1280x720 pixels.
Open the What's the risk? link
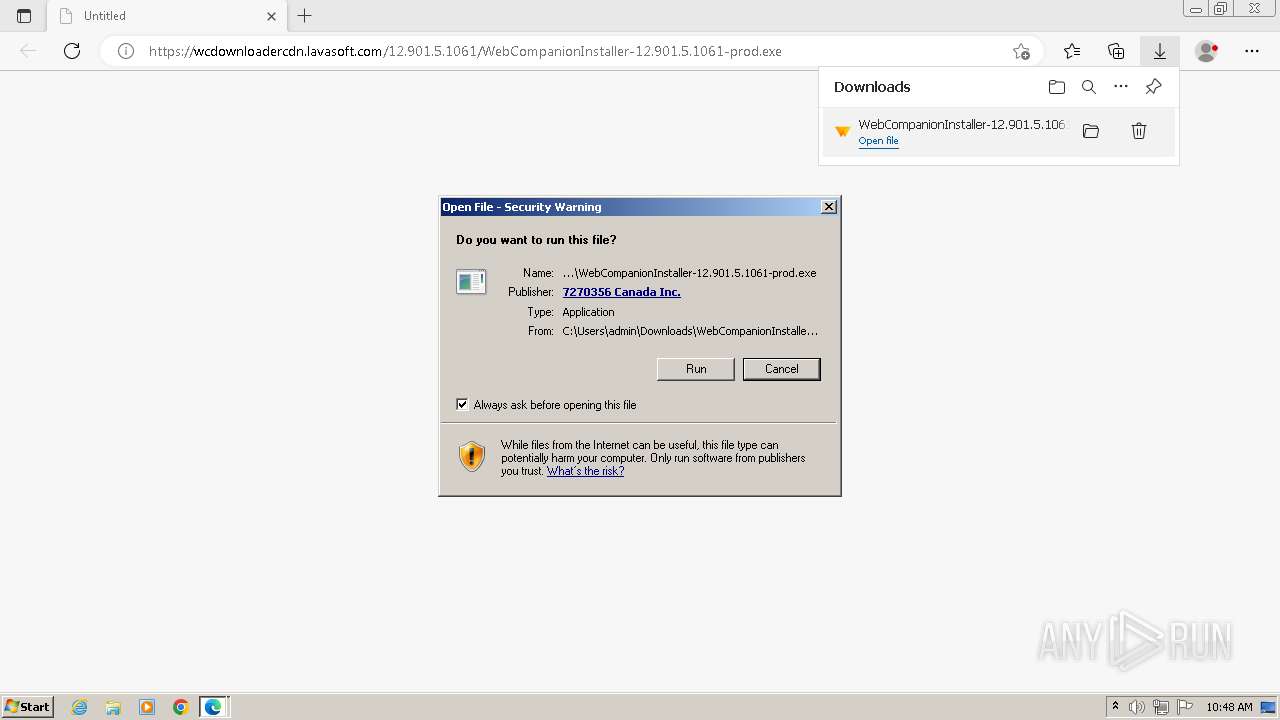click(x=585, y=471)
